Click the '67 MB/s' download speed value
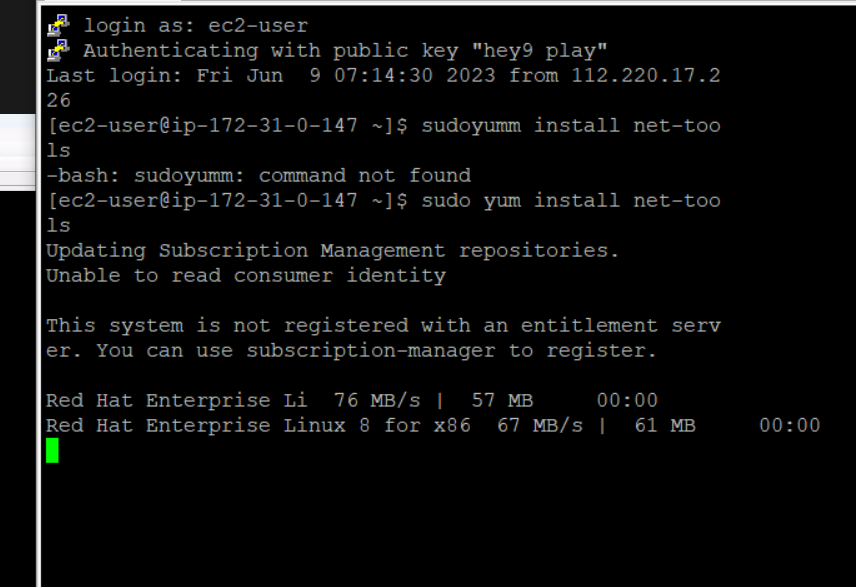This screenshot has width=856, height=587. tap(540, 425)
